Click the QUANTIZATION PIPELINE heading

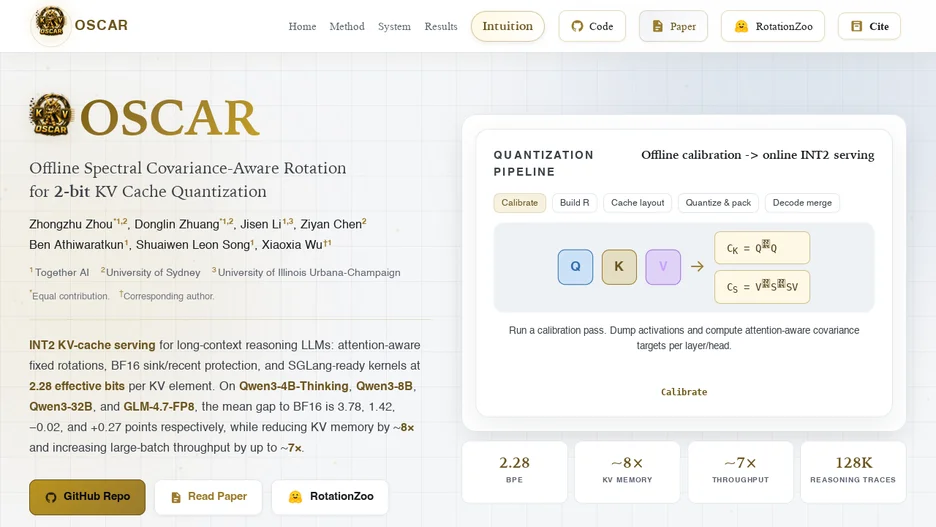544,163
